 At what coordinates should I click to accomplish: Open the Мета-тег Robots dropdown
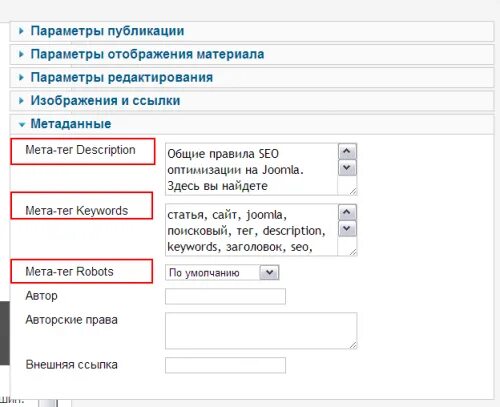[222, 273]
